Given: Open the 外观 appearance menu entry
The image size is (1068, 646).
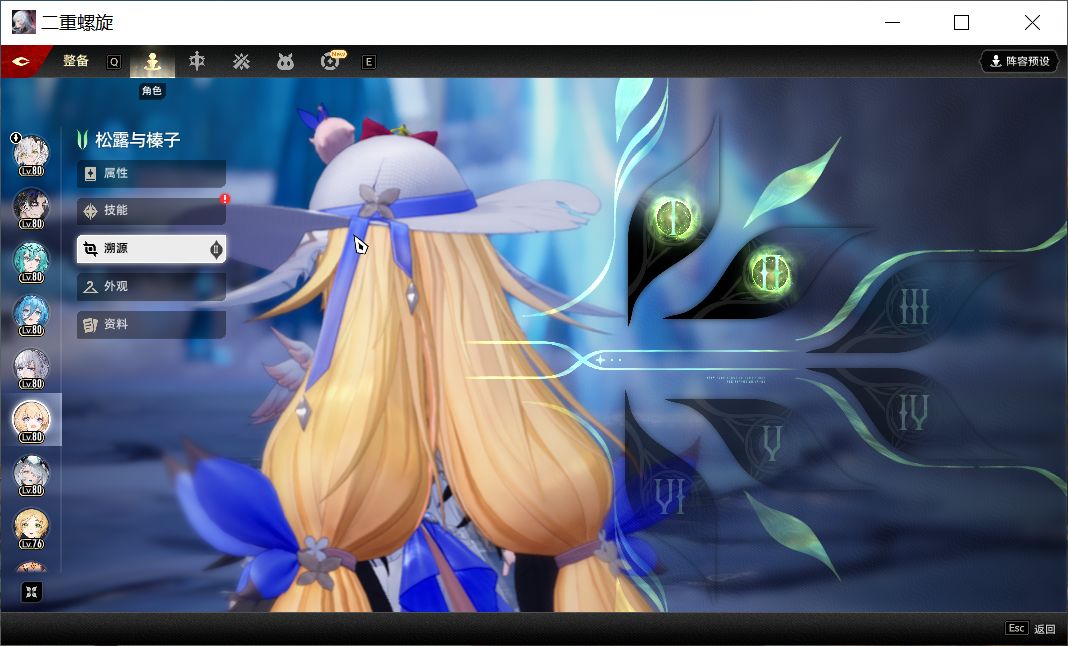Looking at the screenshot, I should coord(151,287).
